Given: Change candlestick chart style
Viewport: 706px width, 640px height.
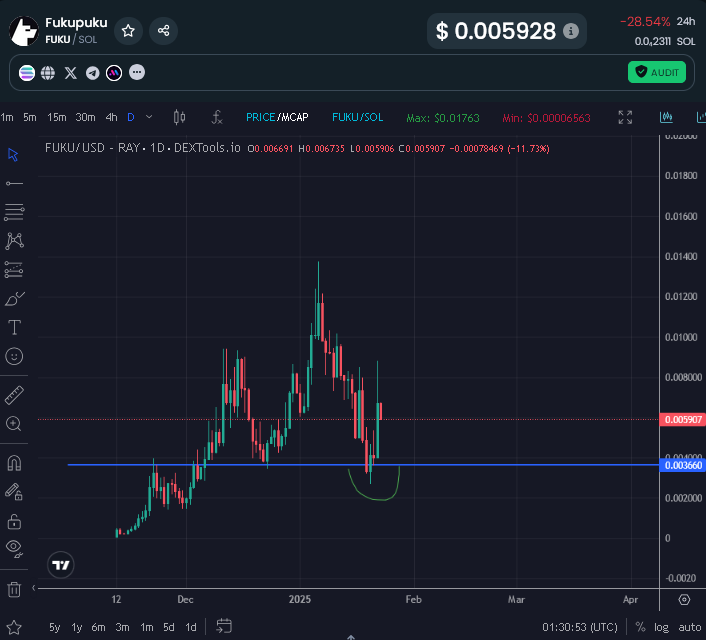Looking at the screenshot, I should (179, 118).
